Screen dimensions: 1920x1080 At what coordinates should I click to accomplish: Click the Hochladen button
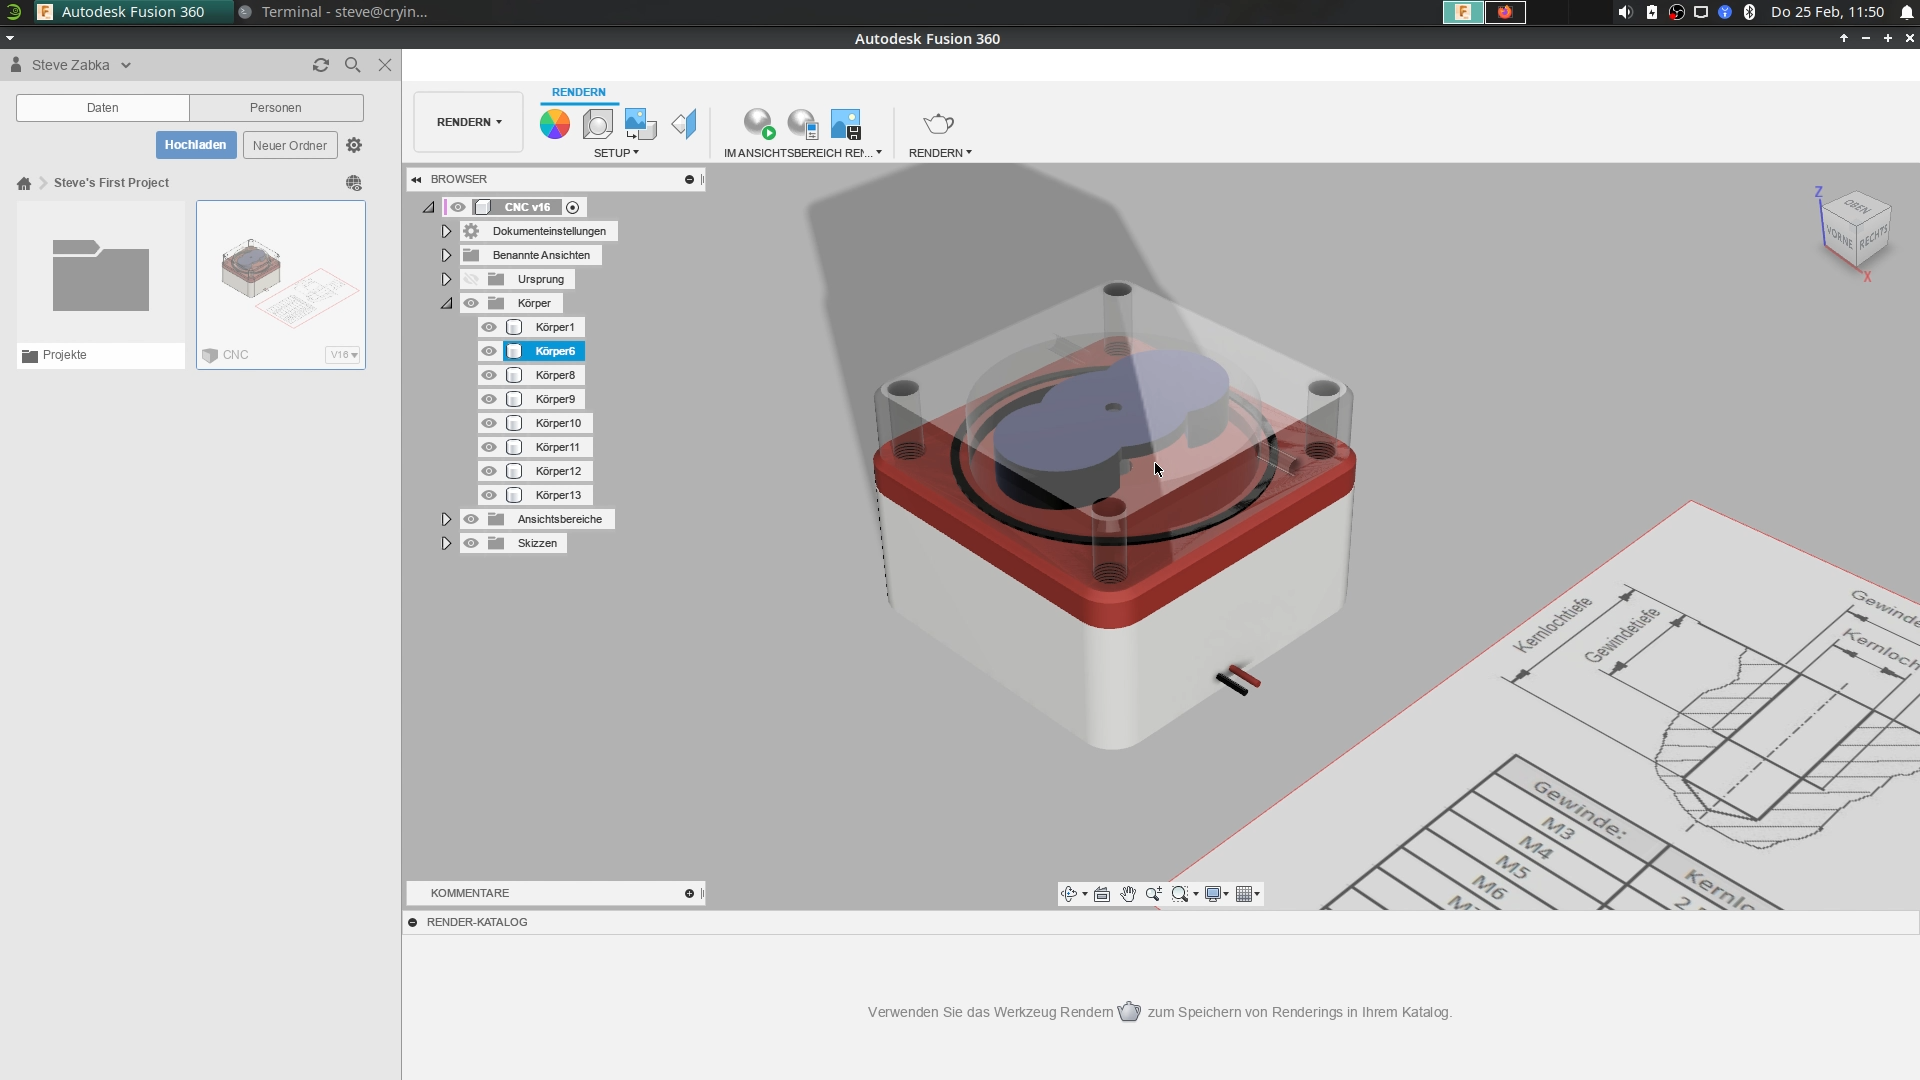[196, 145]
